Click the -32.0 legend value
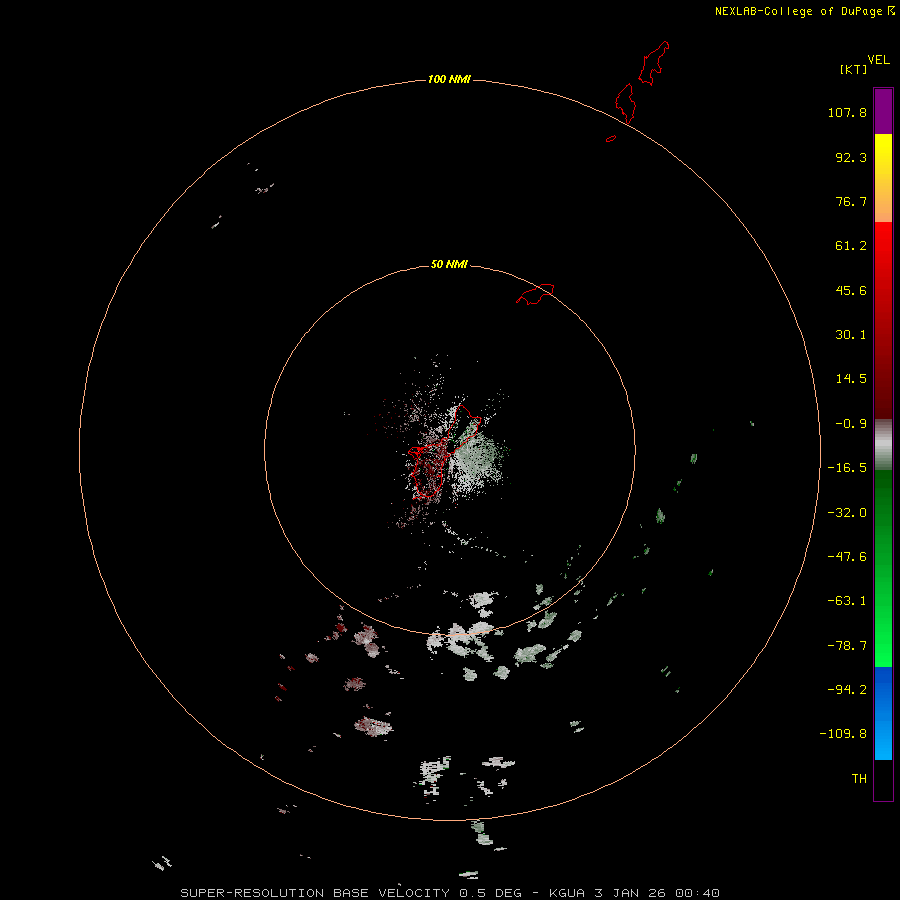900x900 pixels. 847,513
